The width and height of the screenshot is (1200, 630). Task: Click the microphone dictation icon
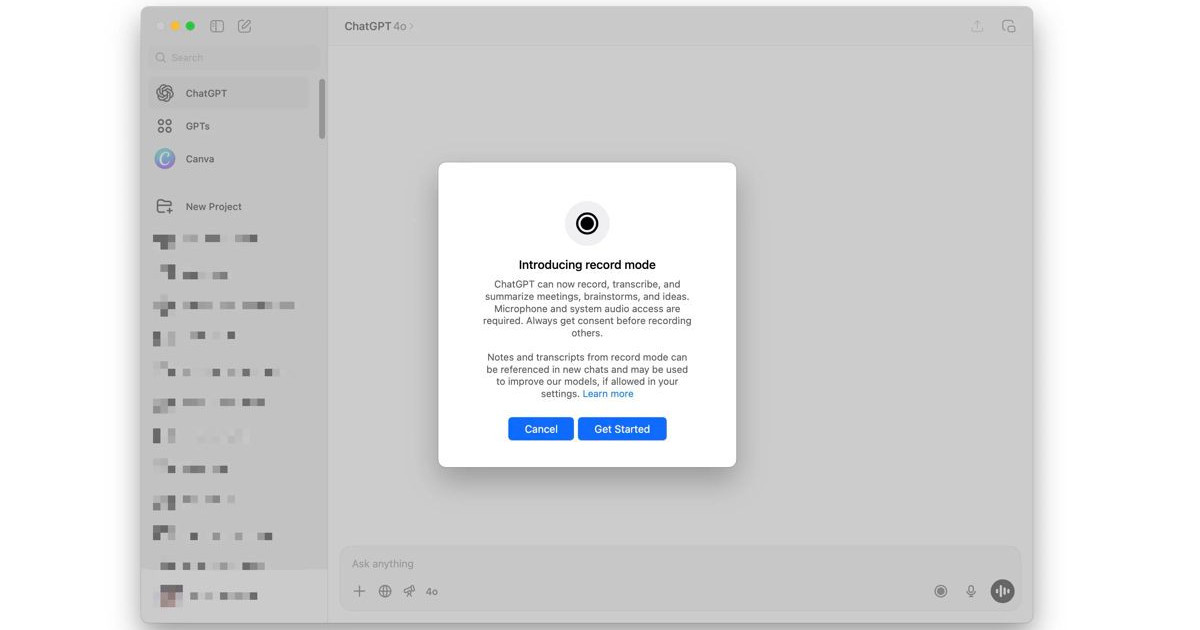(971, 591)
